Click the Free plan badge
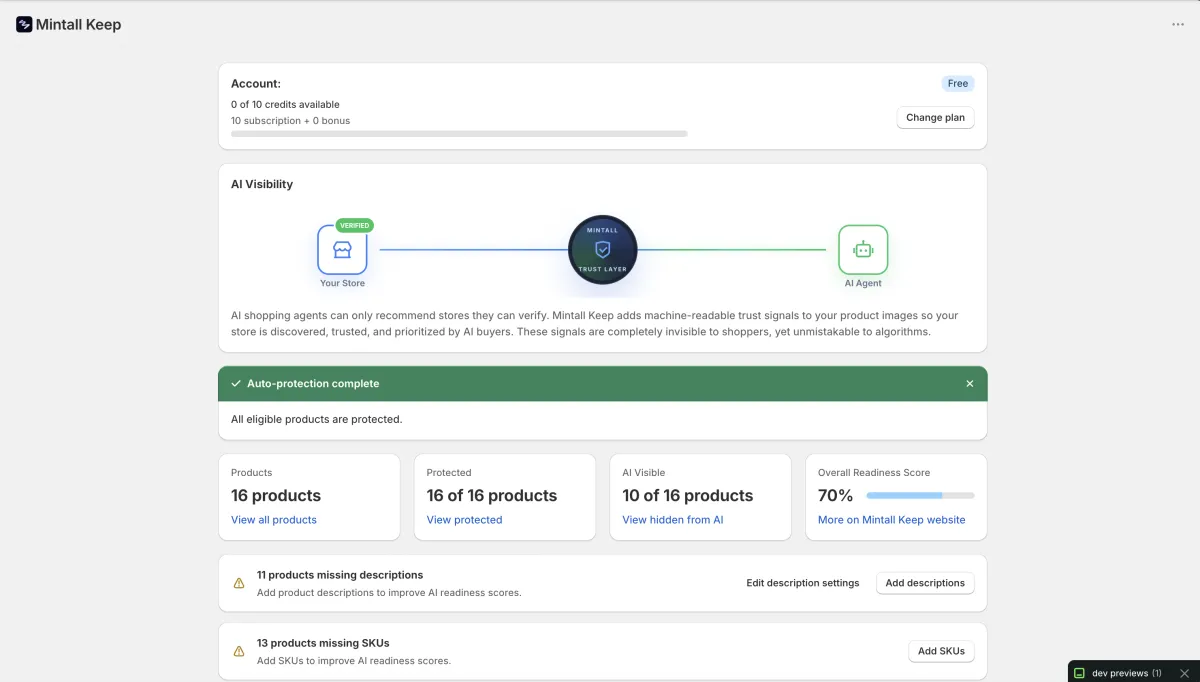 pyautogui.click(x=958, y=84)
